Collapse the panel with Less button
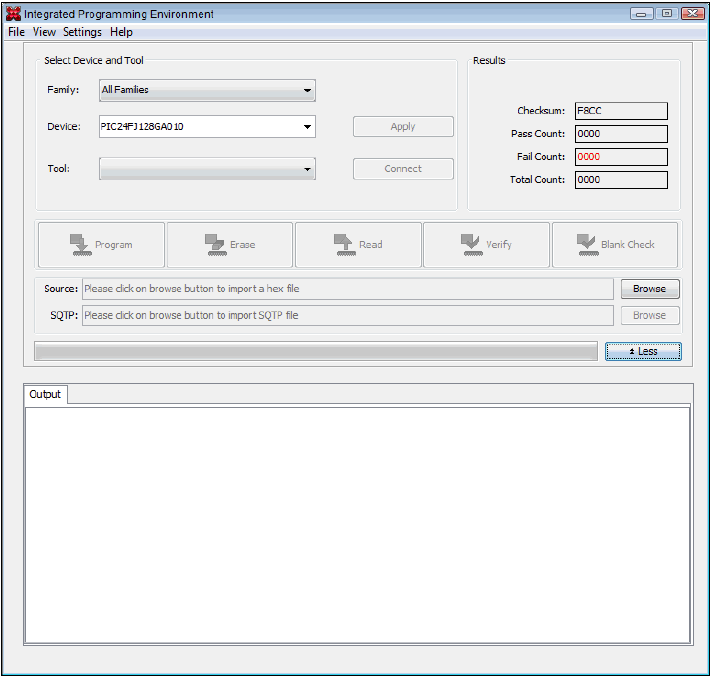The image size is (711, 680). [643, 352]
